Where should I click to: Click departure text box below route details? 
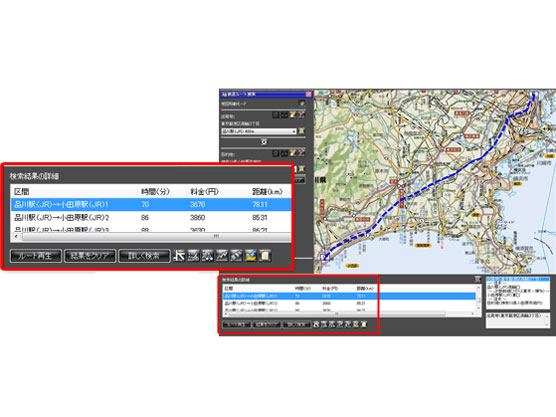coord(518,320)
